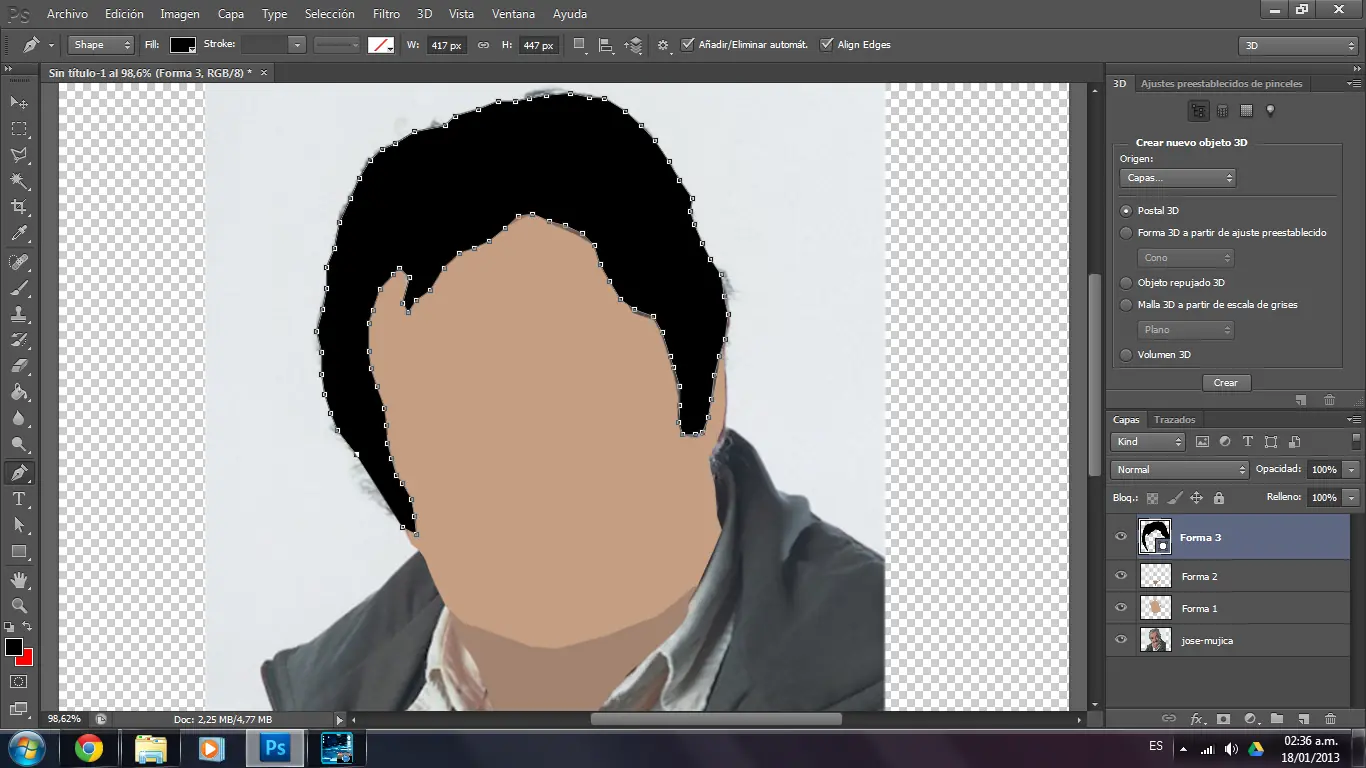The height and width of the screenshot is (768, 1366).
Task: Select the Paint Bucket tool
Action: (x=18, y=392)
